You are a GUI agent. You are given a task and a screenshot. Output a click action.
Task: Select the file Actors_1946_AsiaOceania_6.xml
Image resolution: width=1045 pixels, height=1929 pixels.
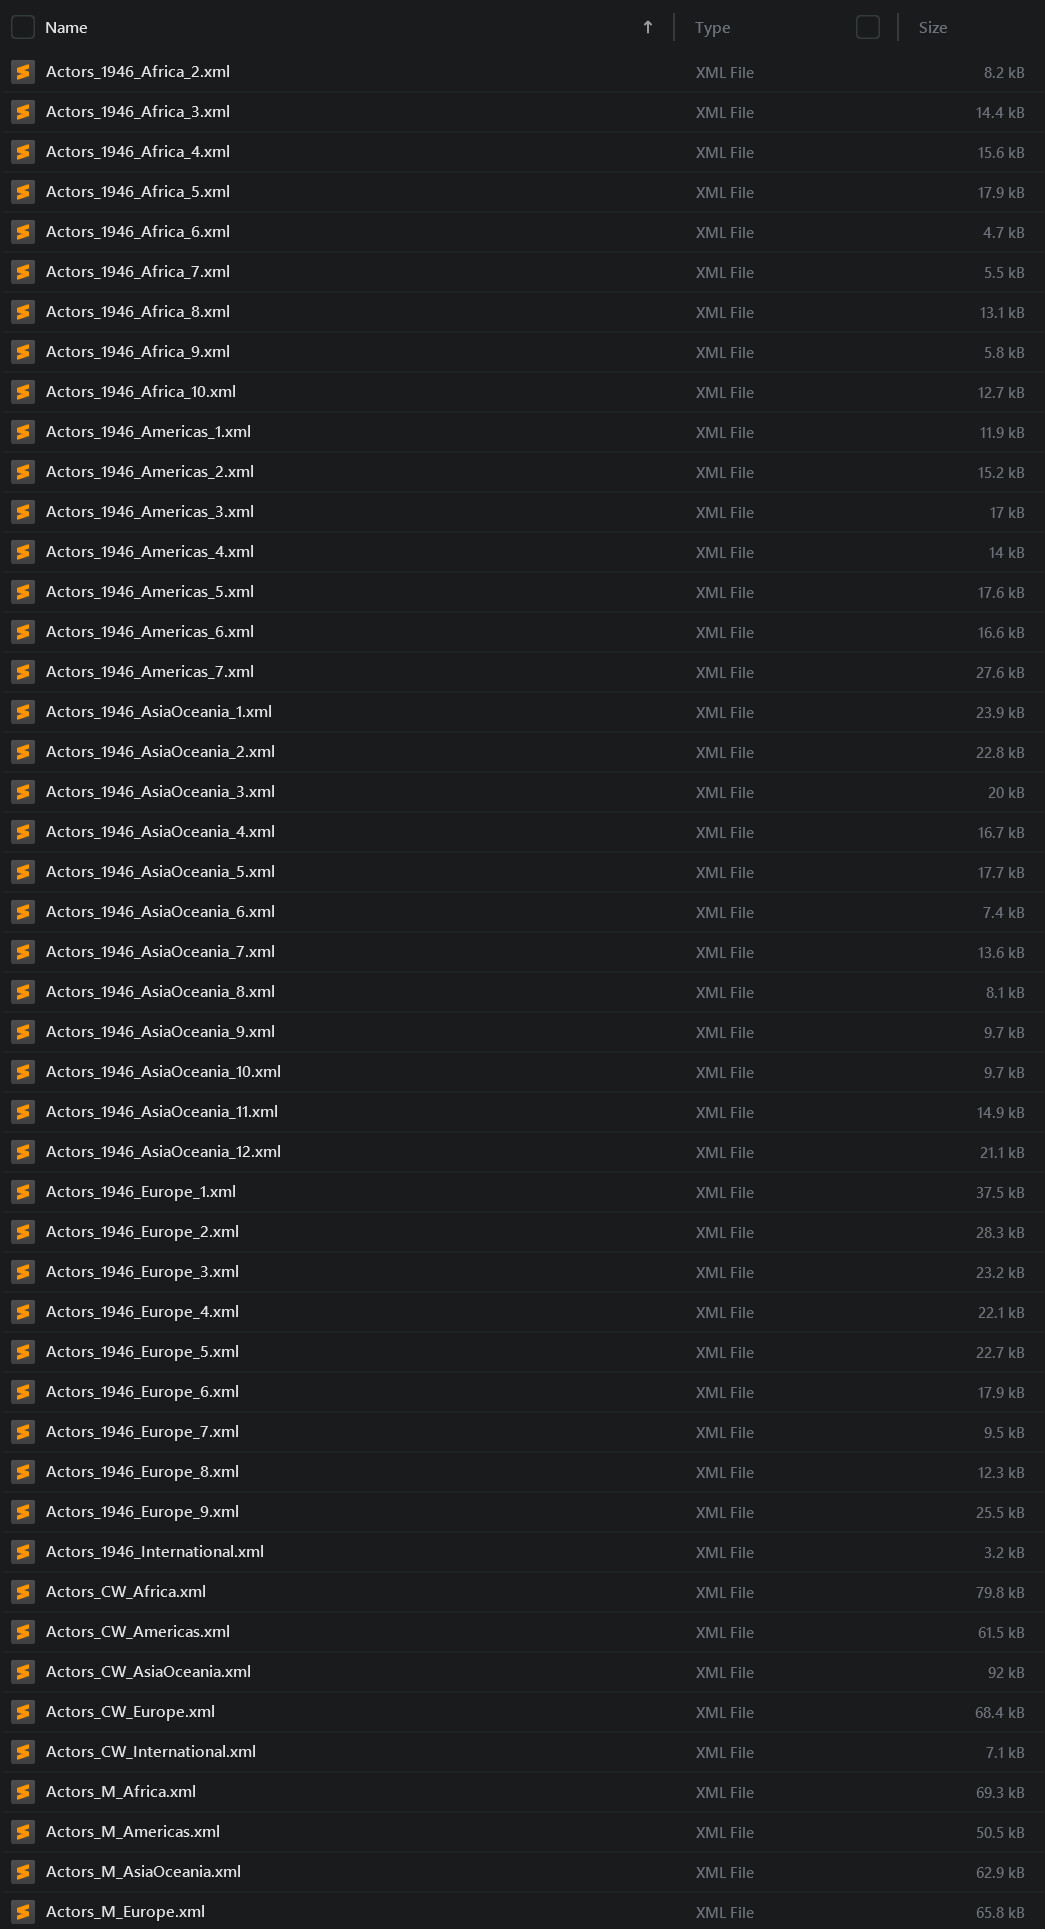click(x=160, y=912)
